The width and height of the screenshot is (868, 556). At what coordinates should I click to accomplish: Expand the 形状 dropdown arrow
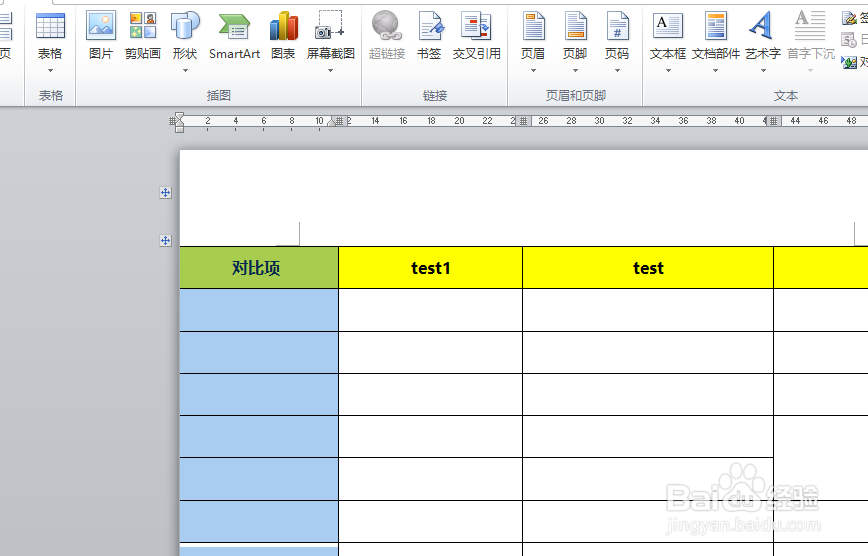[185, 70]
